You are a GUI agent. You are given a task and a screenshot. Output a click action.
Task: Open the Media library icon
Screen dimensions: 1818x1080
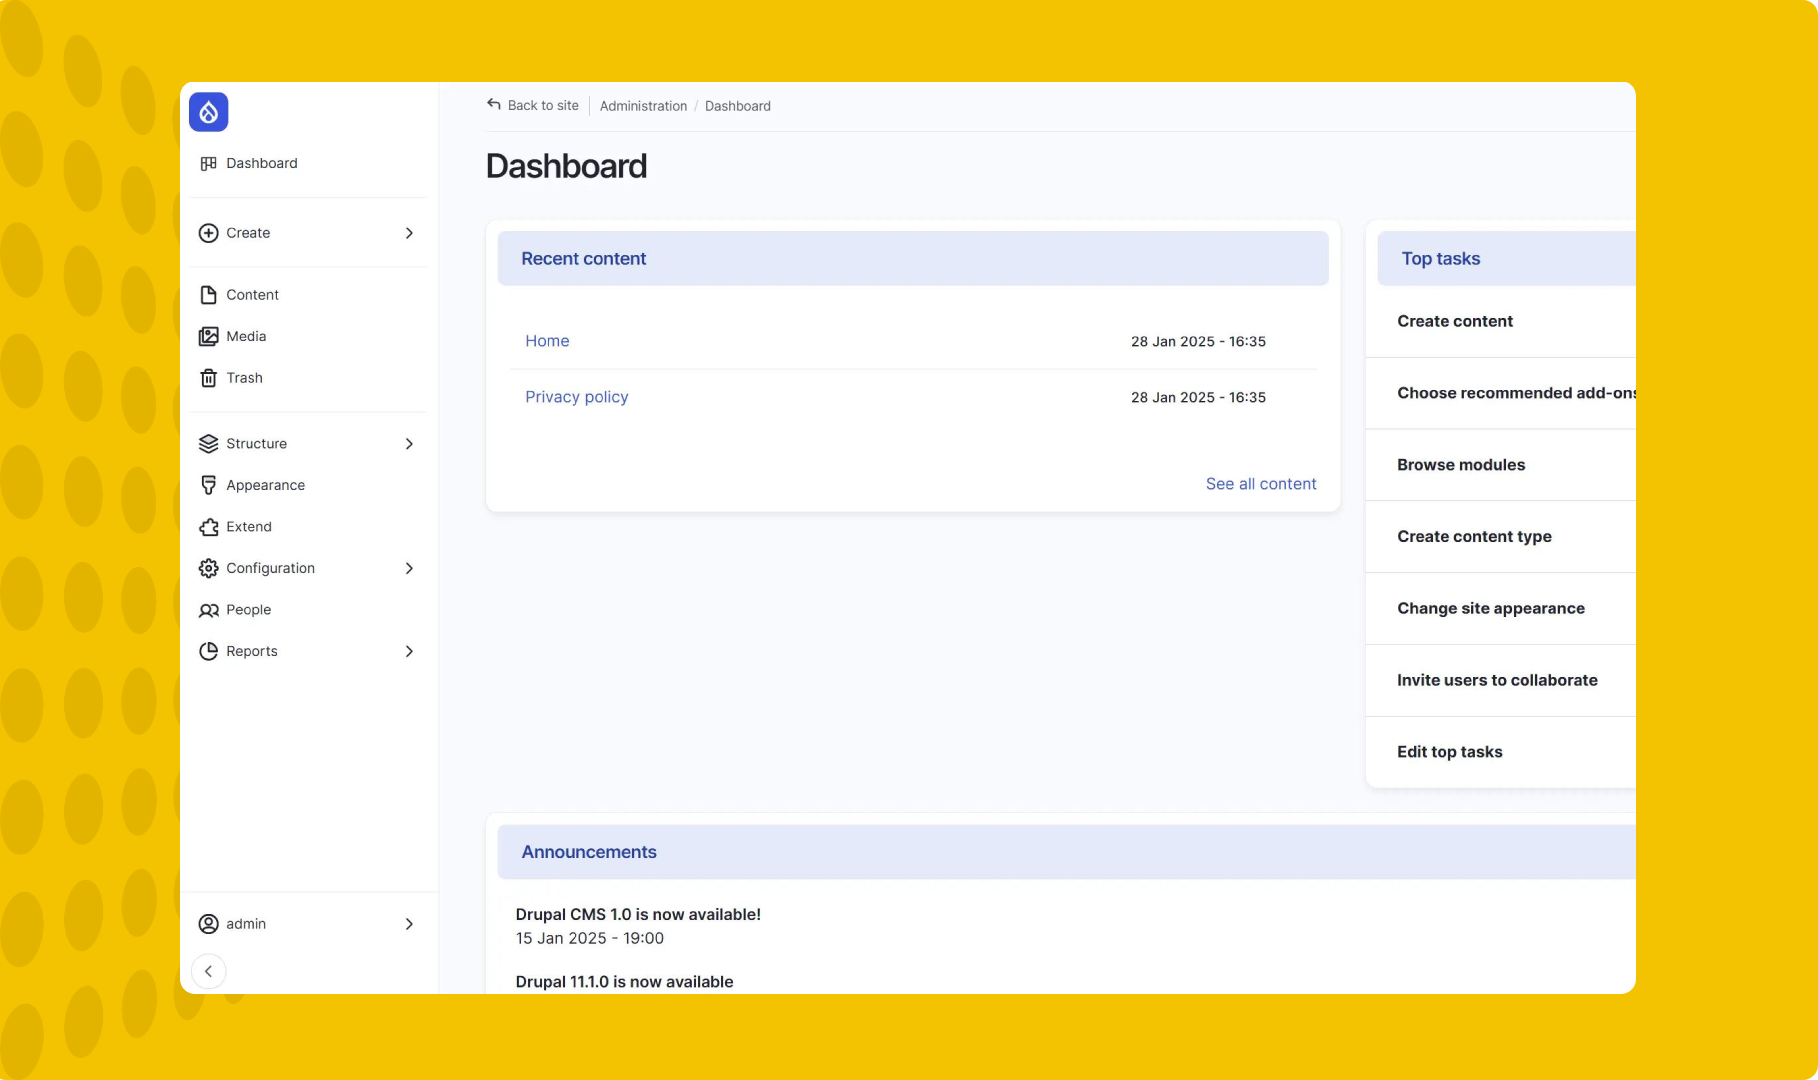pyautogui.click(x=208, y=336)
